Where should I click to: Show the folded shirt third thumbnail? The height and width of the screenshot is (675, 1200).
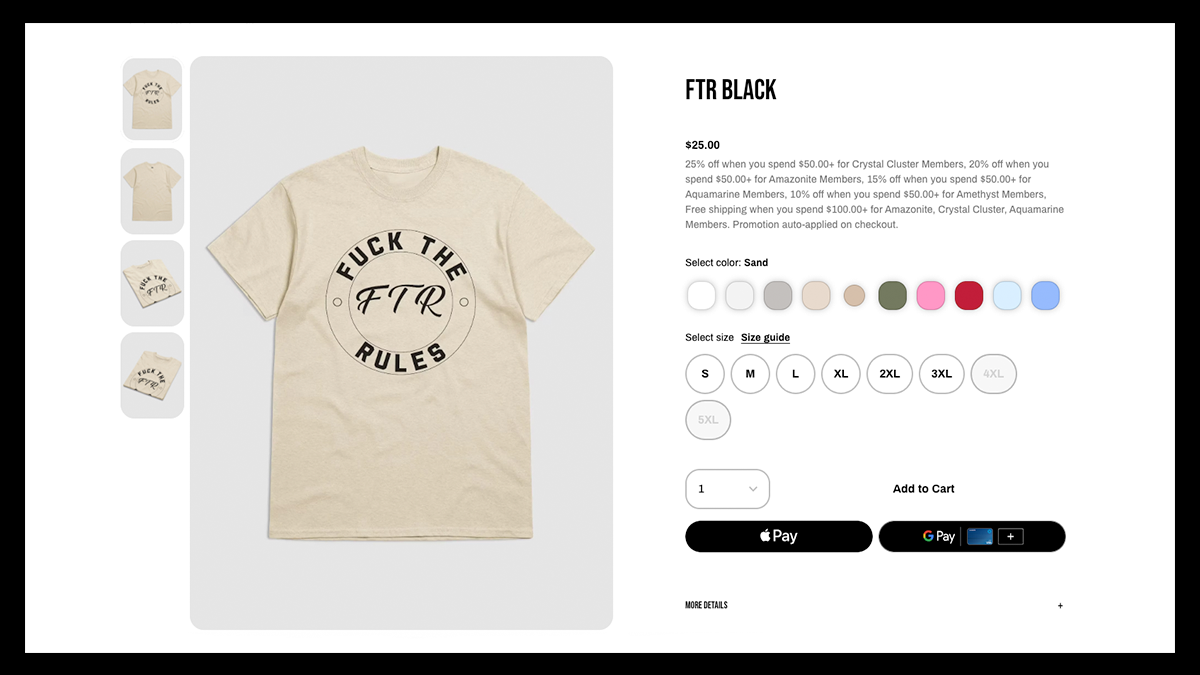pos(152,283)
